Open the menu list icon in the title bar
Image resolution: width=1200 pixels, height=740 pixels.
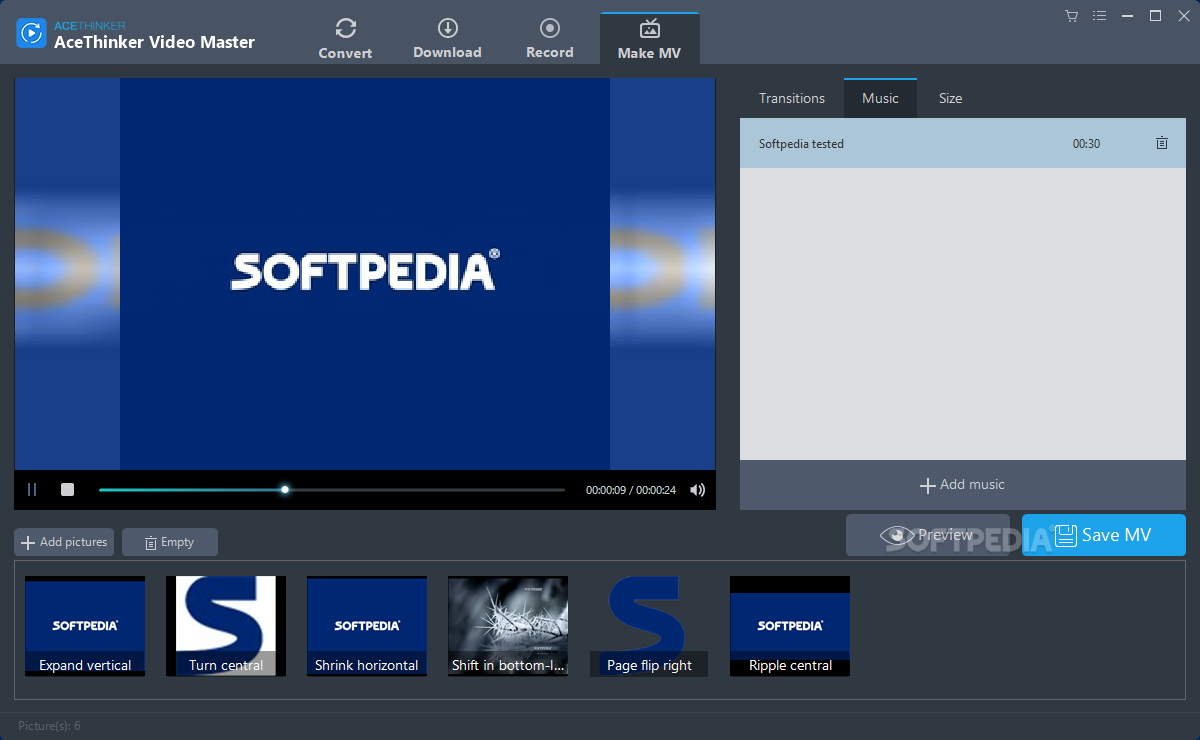click(x=1099, y=15)
